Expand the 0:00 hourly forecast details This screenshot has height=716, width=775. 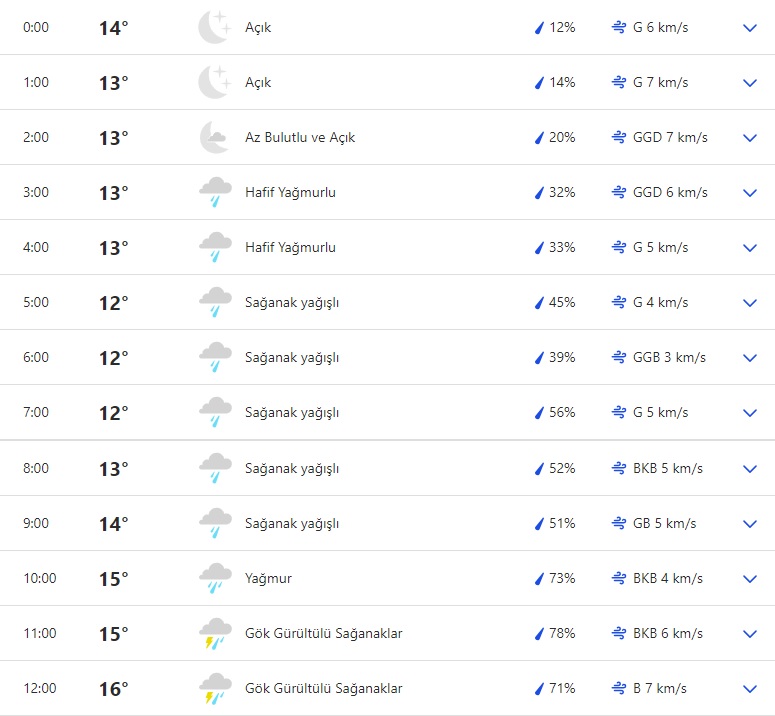(750, 28)
